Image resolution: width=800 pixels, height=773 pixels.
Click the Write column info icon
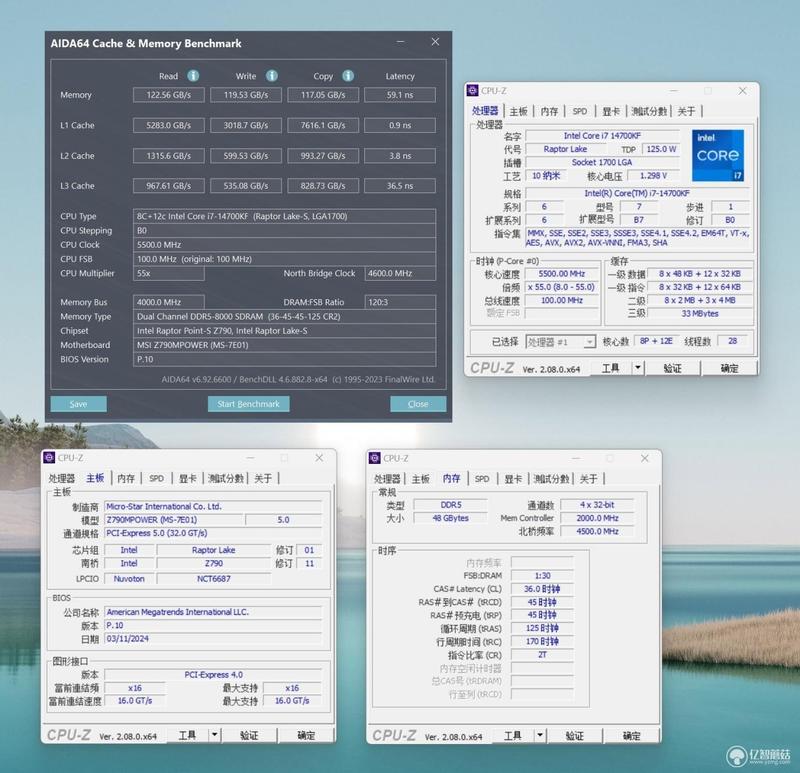[272, 76]
